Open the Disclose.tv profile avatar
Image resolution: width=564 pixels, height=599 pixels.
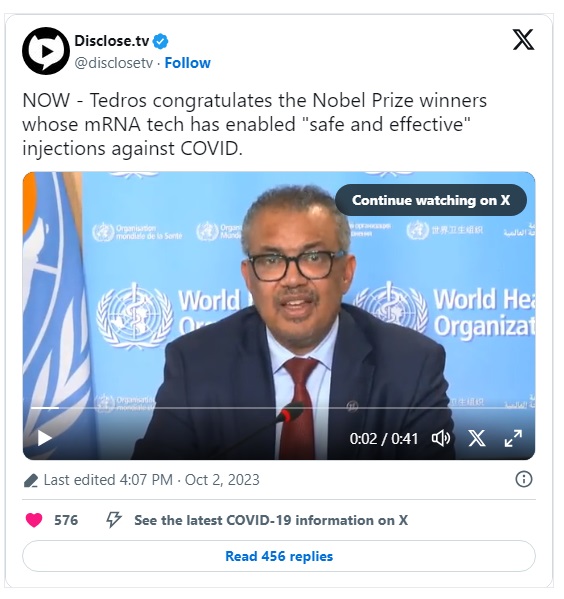tap(46, 51)
